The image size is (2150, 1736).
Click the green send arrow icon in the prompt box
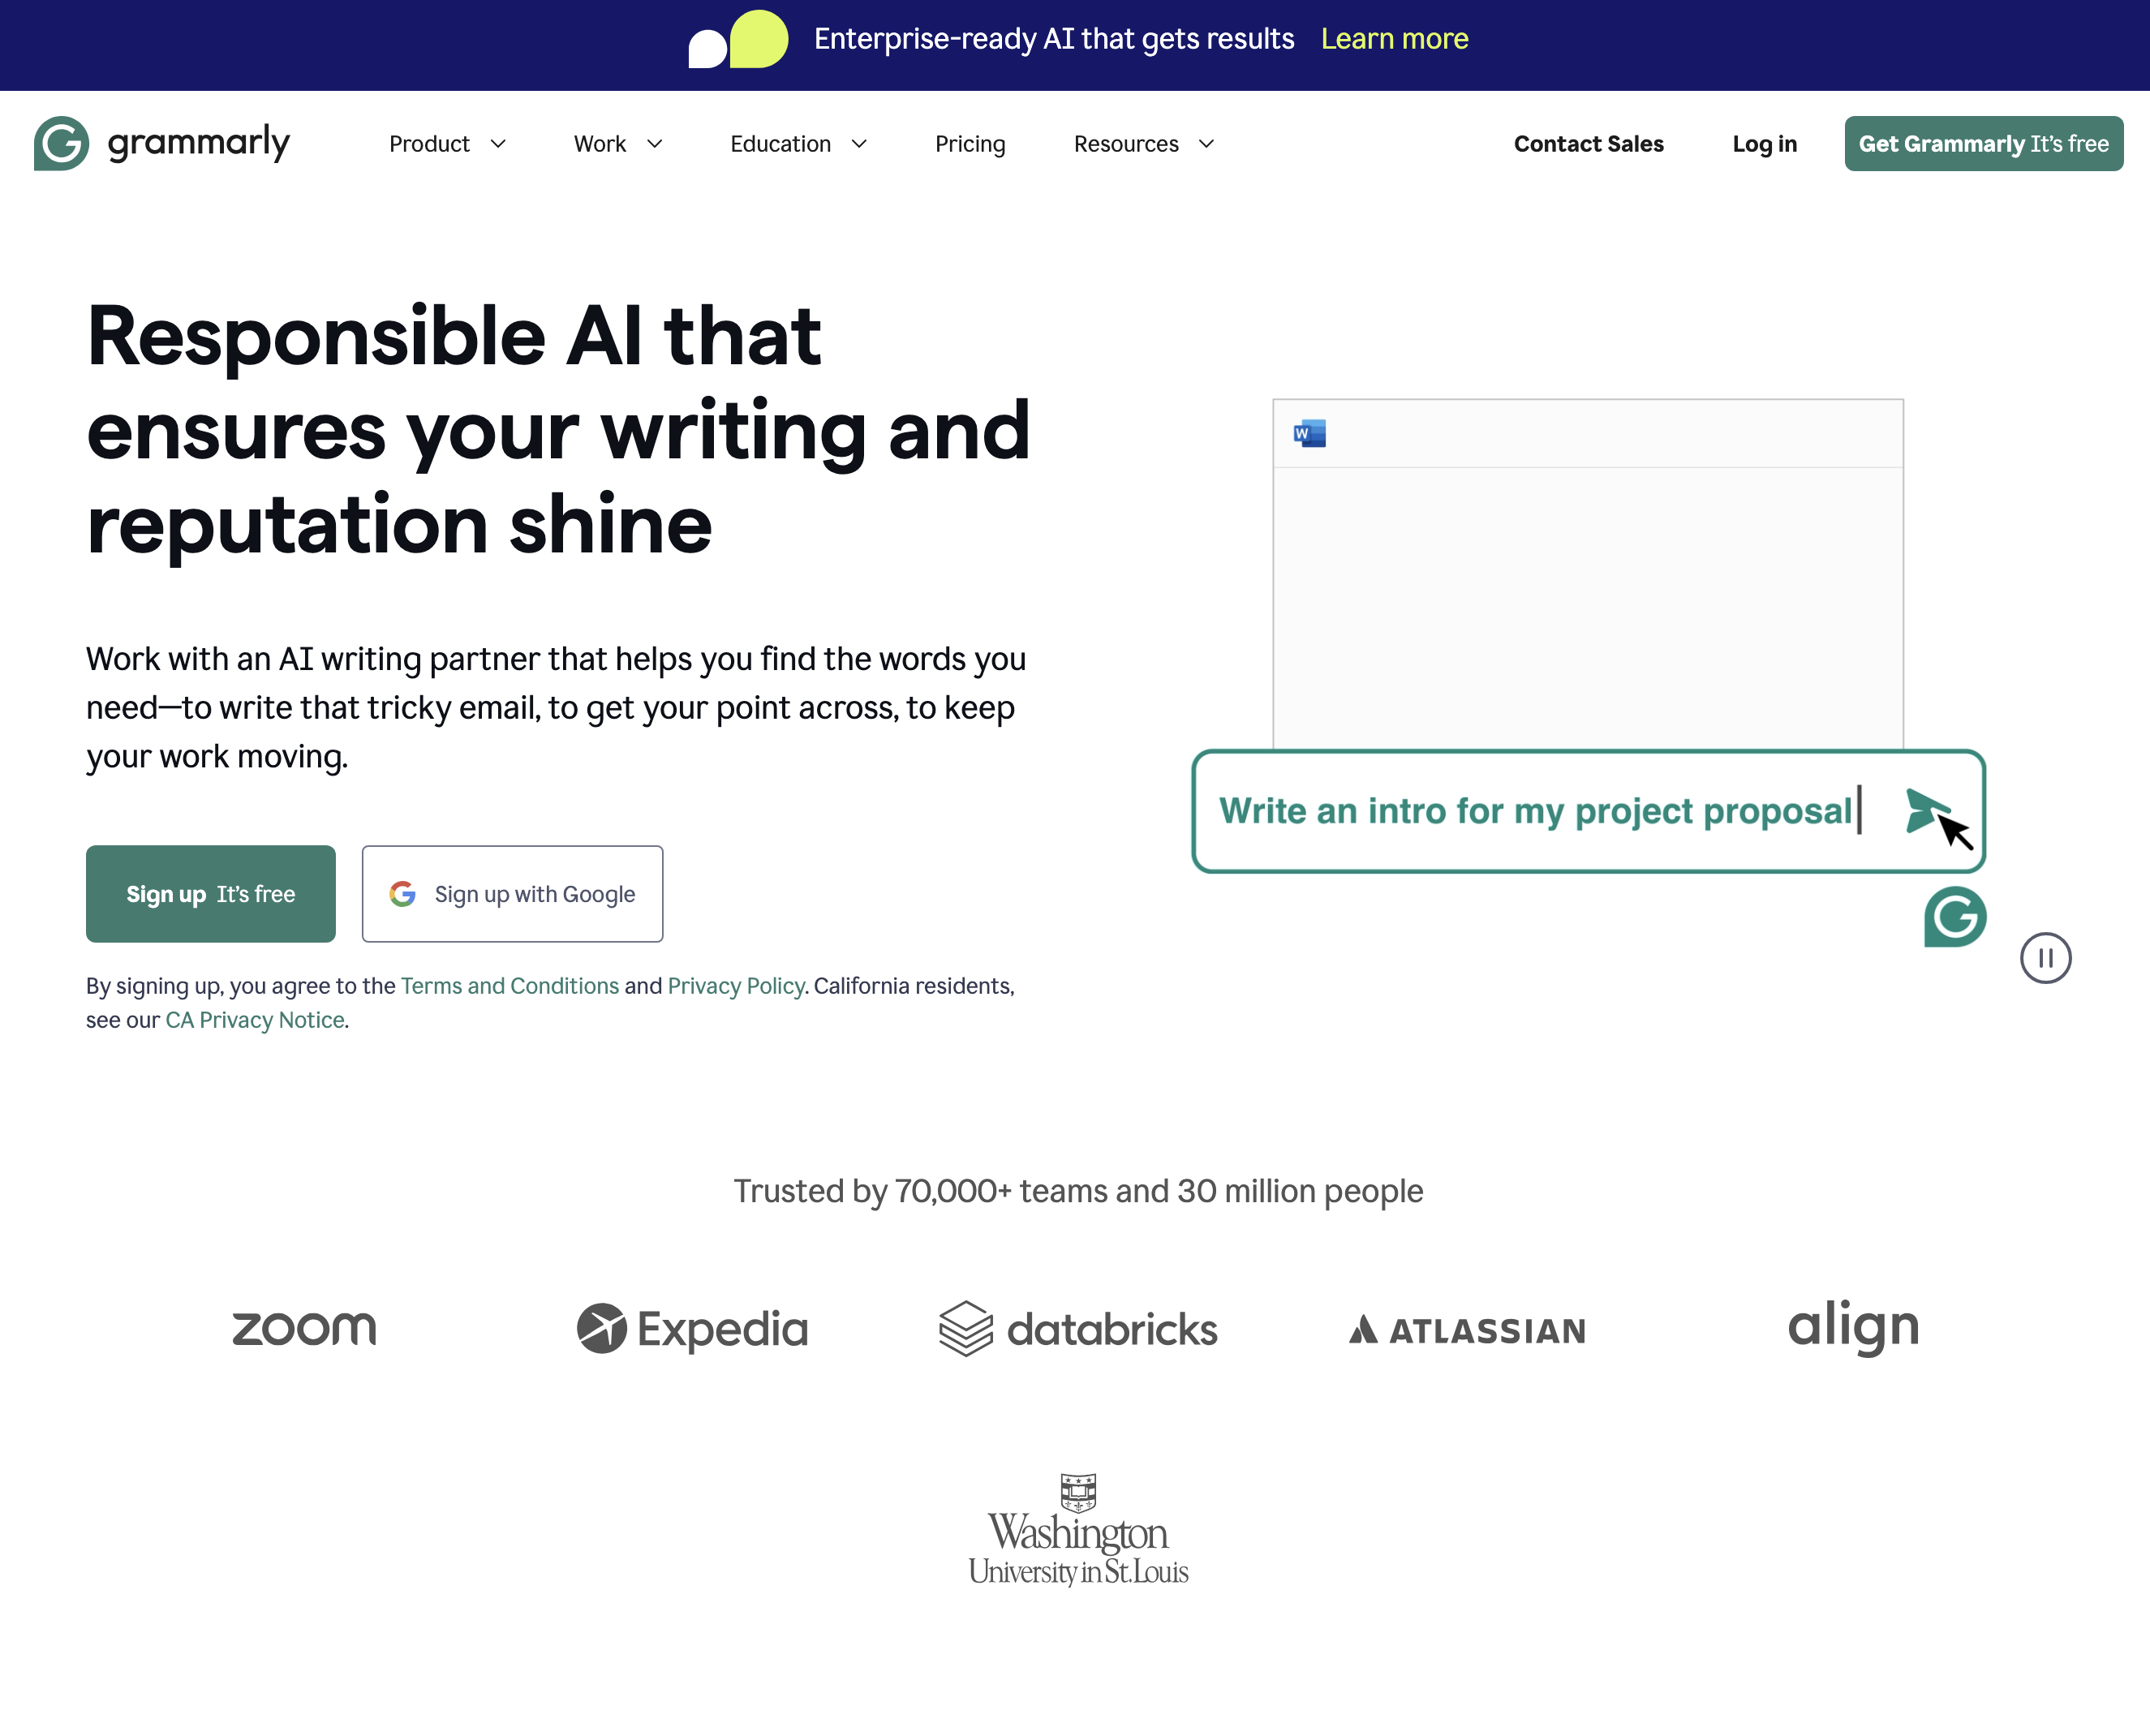pos(1926,810)
